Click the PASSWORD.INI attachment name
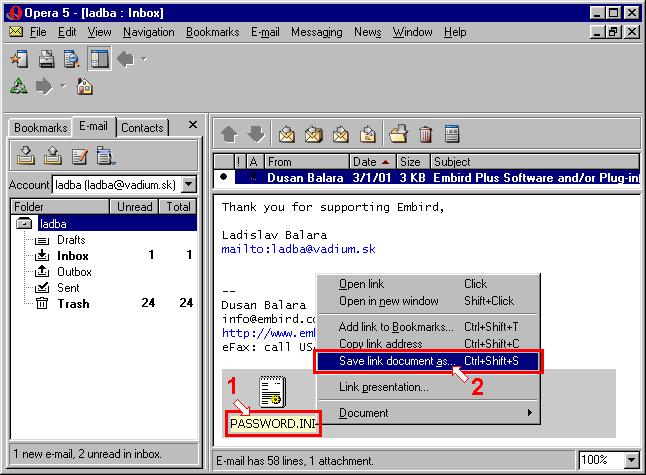This screenshot has height=475, width=646. (273, 424)
